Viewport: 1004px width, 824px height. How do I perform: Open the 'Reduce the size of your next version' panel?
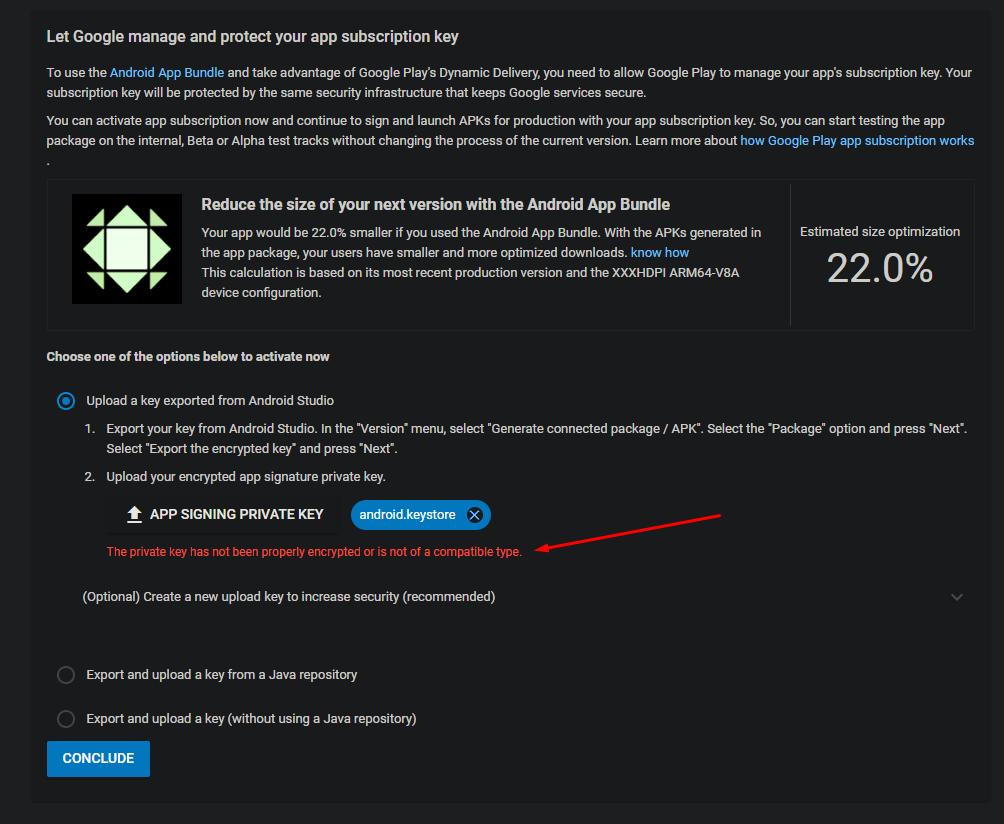click(435, 203)
